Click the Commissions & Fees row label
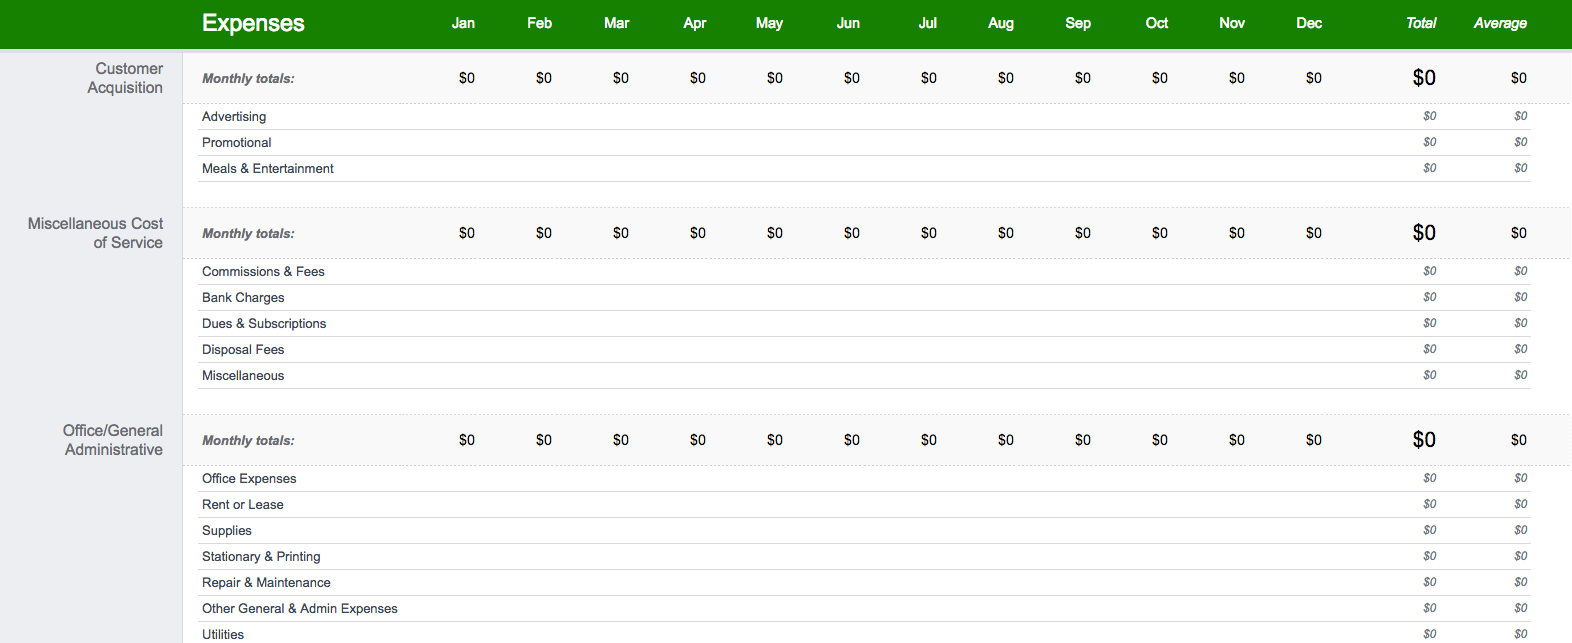1572x643 pixels. (x=263, y=272)
